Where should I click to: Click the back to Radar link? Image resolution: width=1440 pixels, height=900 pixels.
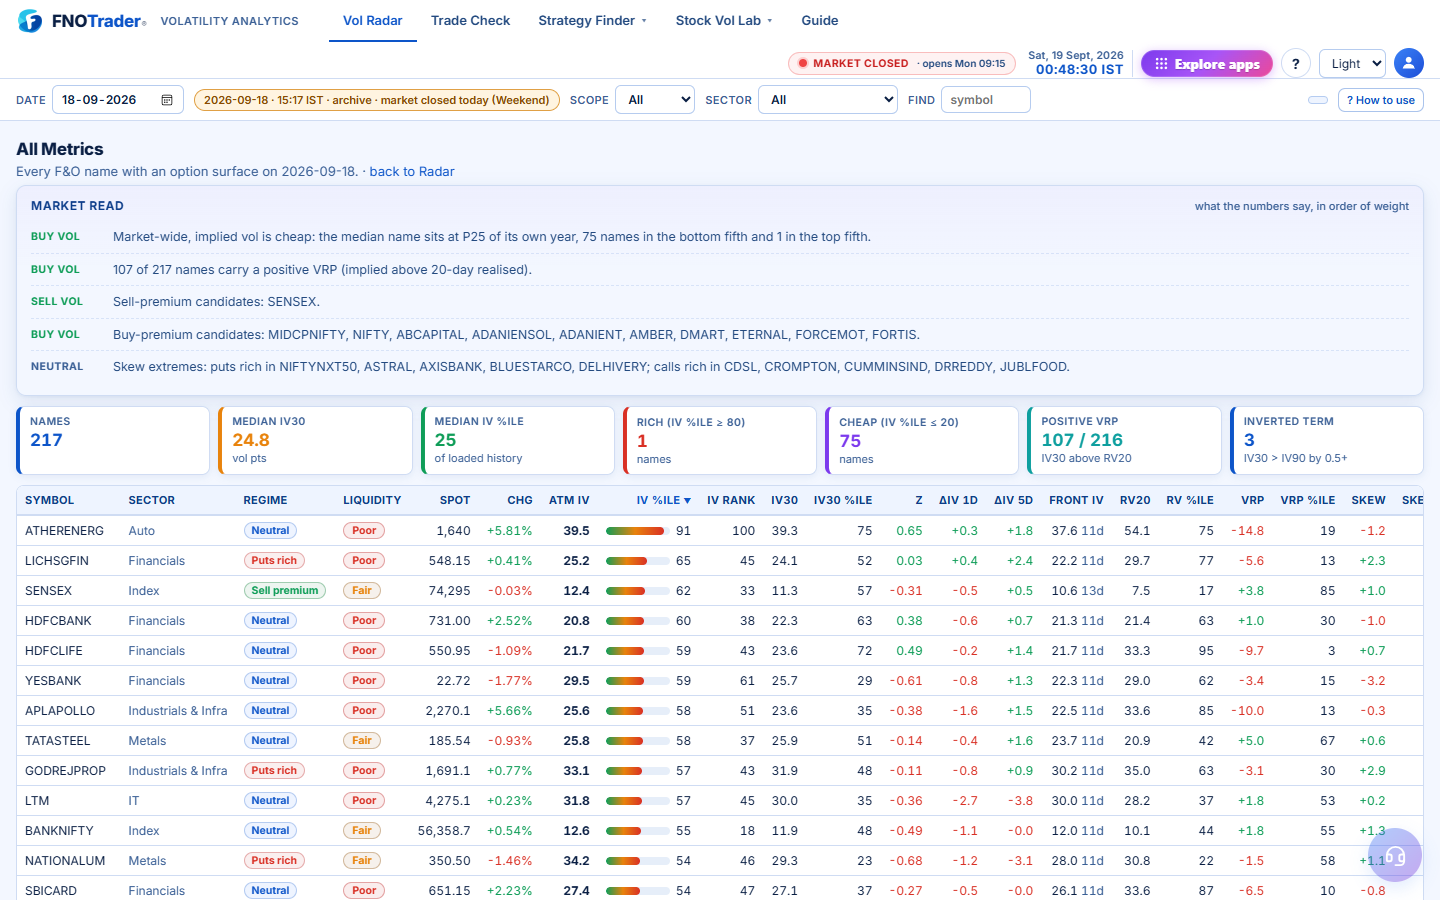pos(412,171)
